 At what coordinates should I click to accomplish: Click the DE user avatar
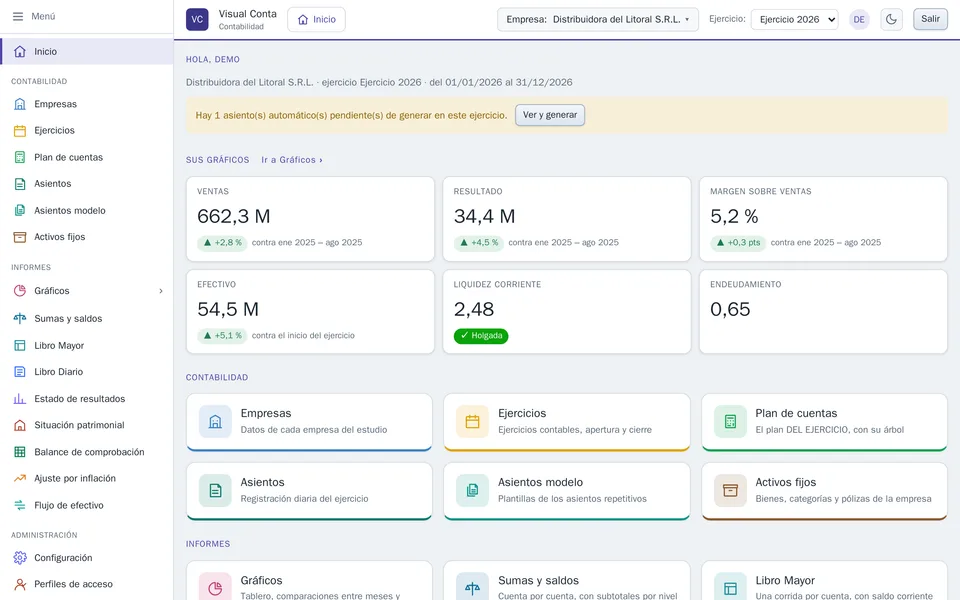tap(859, 20)
